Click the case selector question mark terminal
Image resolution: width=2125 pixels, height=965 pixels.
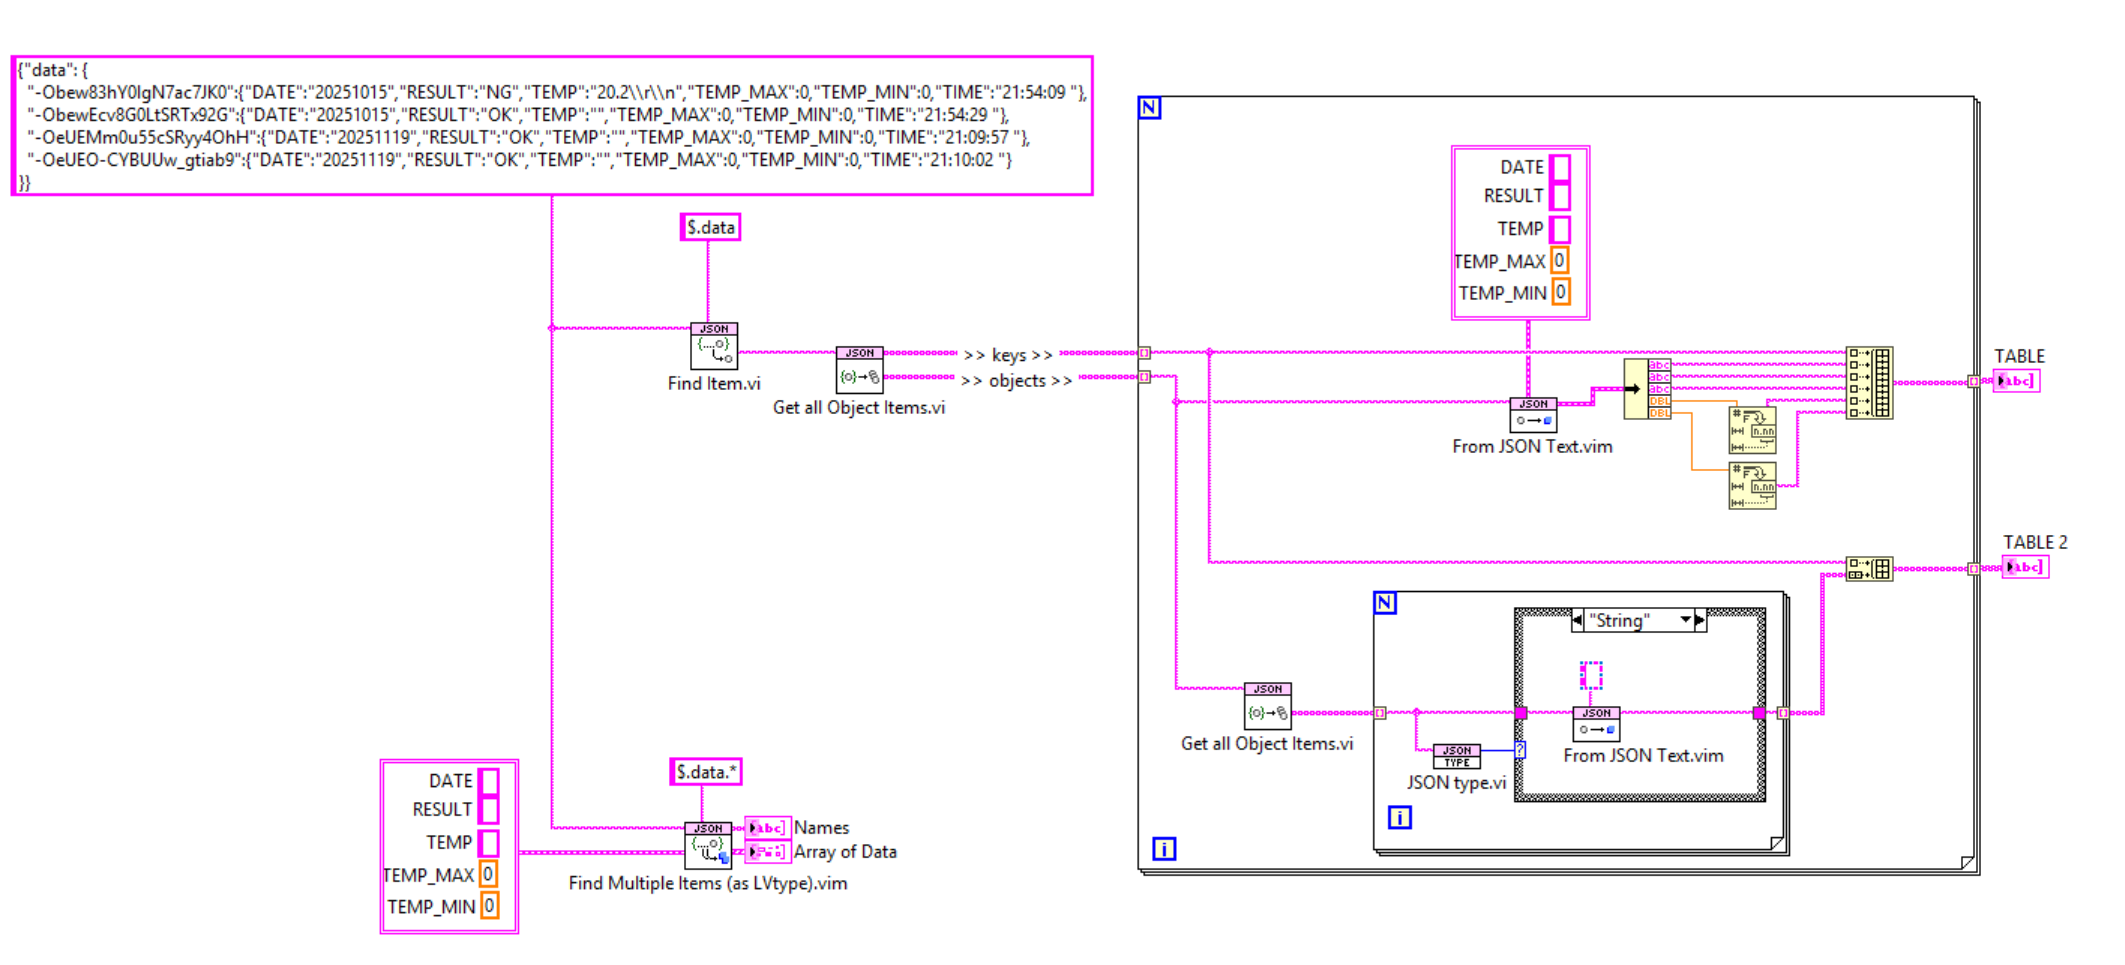pyautogui.click(x=1520, y=749)
